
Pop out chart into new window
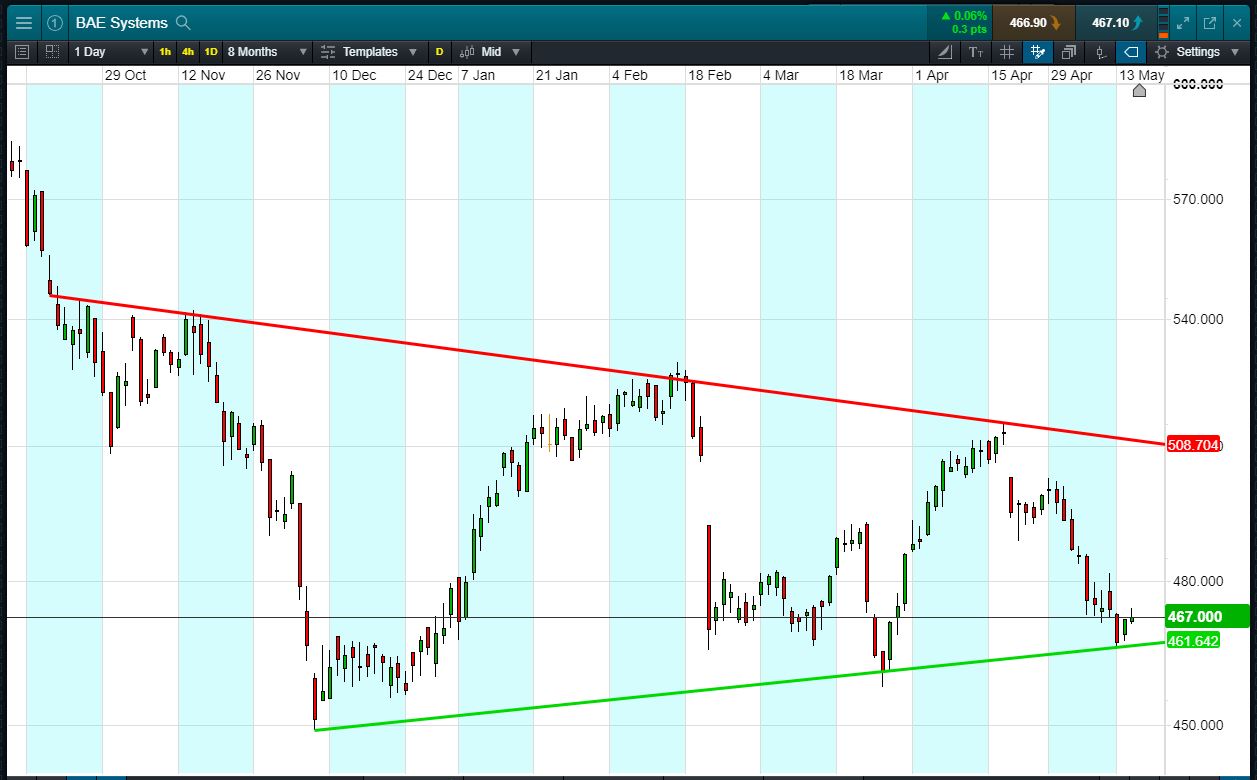(x=1209, y=22)
